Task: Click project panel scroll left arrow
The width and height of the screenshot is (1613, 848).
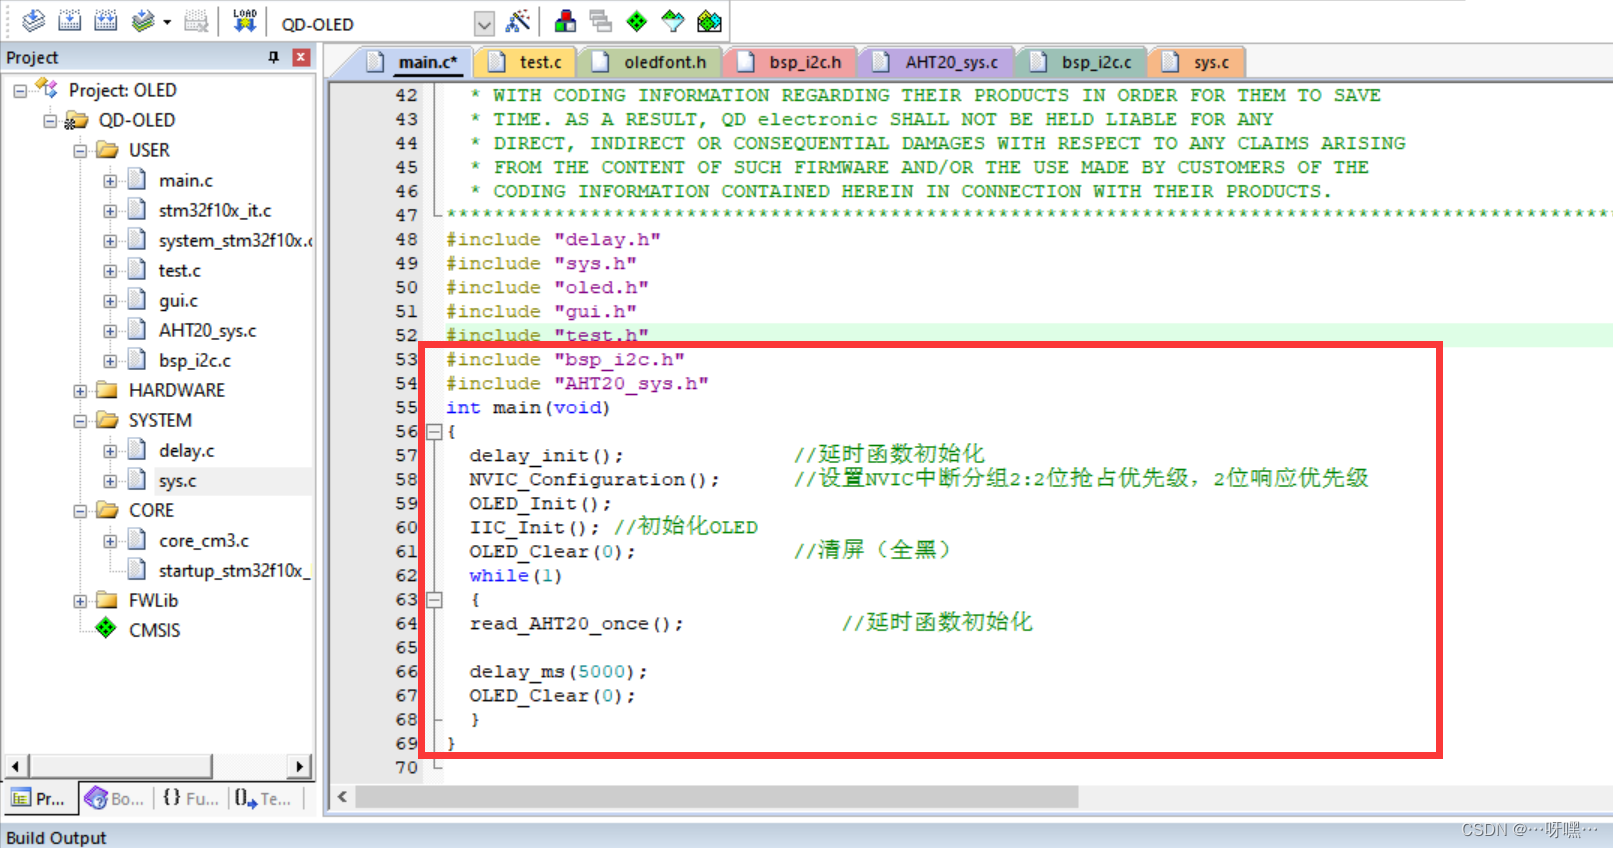Action: (x=15, y=767)
